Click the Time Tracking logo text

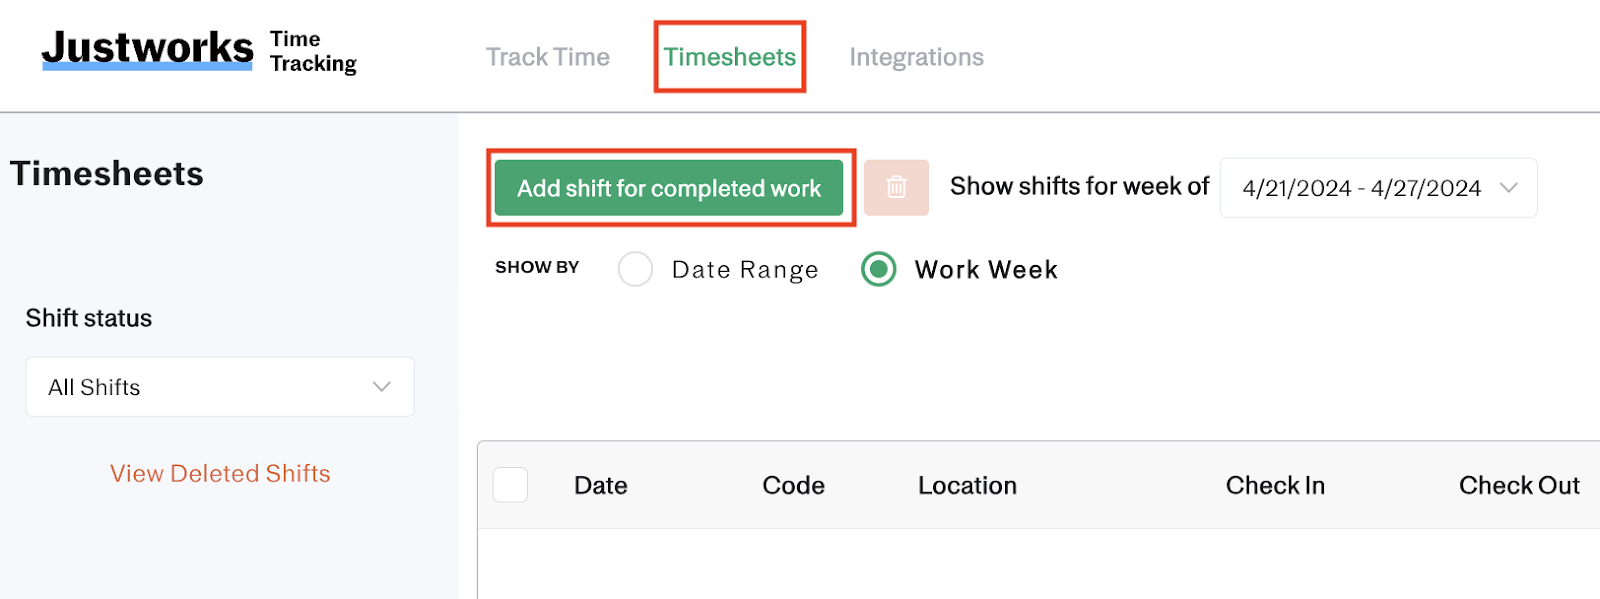tap(313, 51)
